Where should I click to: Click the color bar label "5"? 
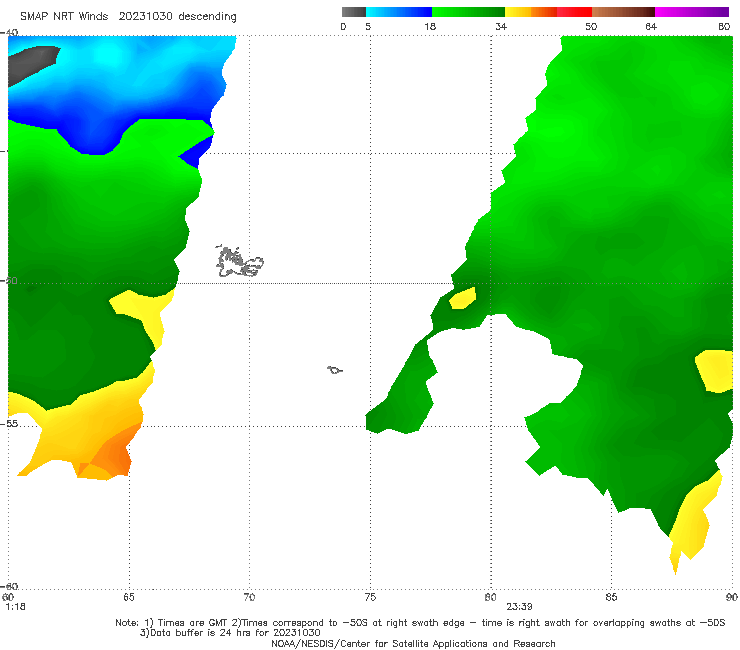coord(368,27)
